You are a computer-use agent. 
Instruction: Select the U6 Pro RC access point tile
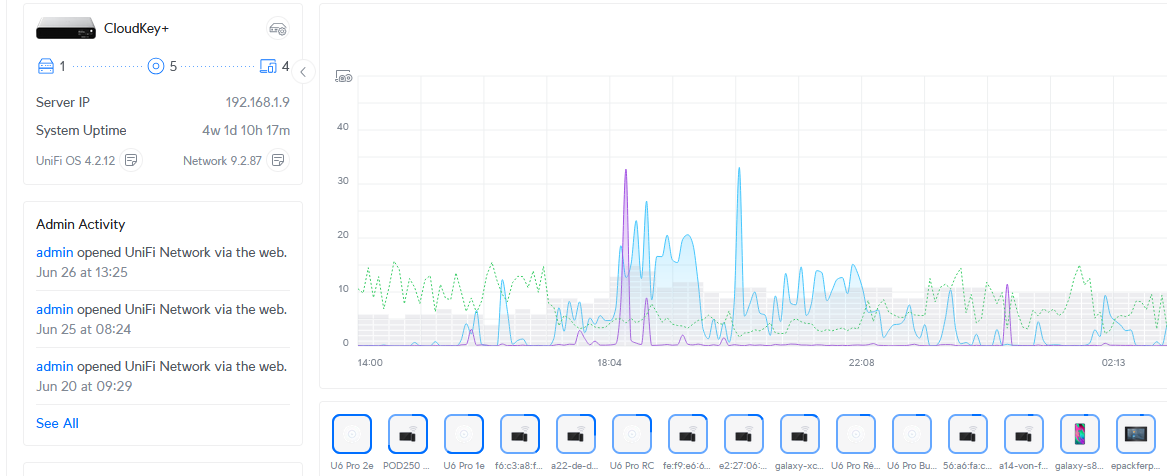pyautogui.click(x=632, y=434)
